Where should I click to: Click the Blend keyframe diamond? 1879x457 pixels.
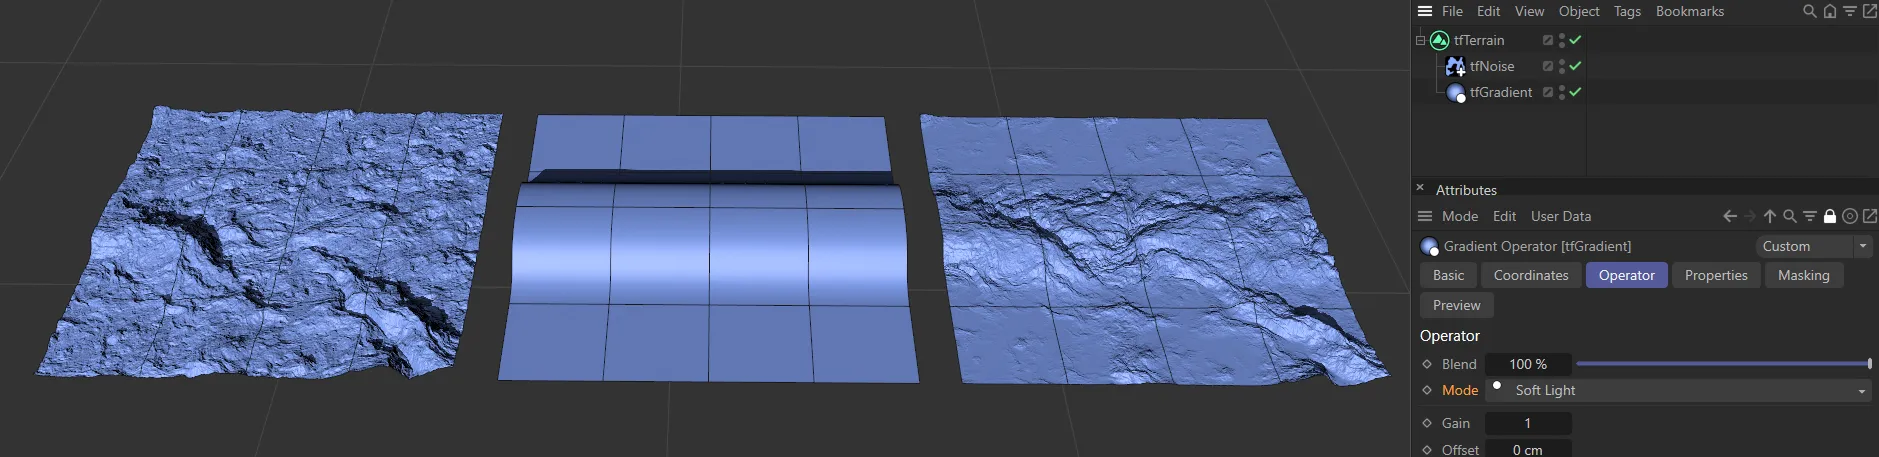[x=1427, y=364]
